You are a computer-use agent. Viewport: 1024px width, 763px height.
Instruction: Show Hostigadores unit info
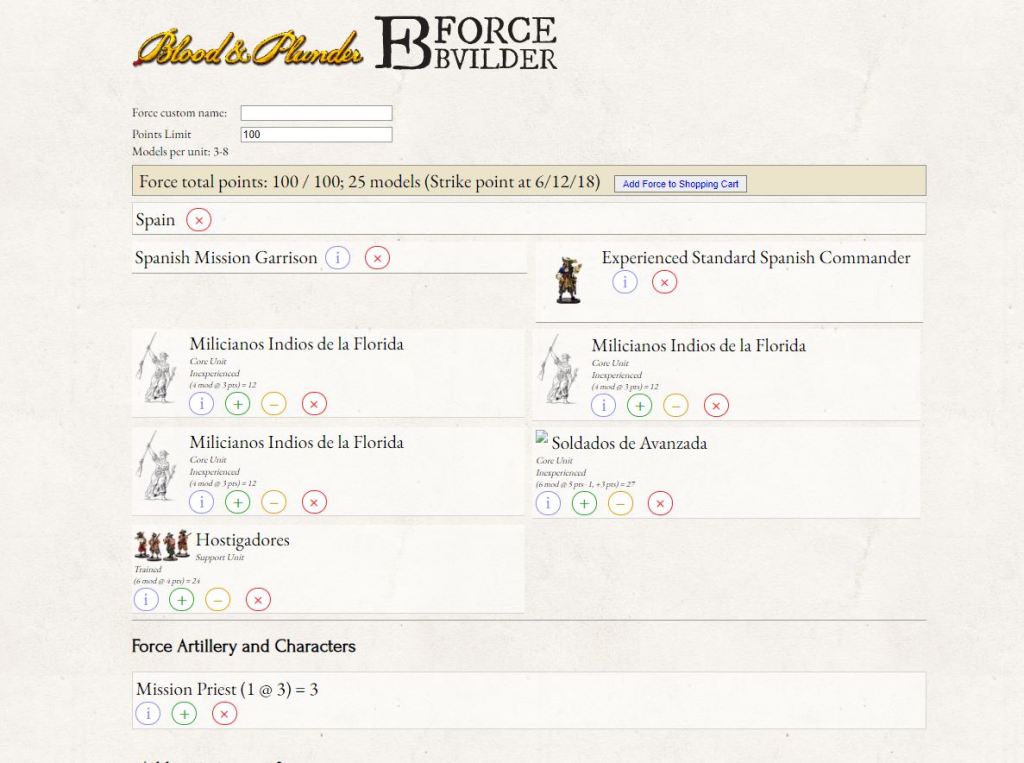(x=146, y=600)
